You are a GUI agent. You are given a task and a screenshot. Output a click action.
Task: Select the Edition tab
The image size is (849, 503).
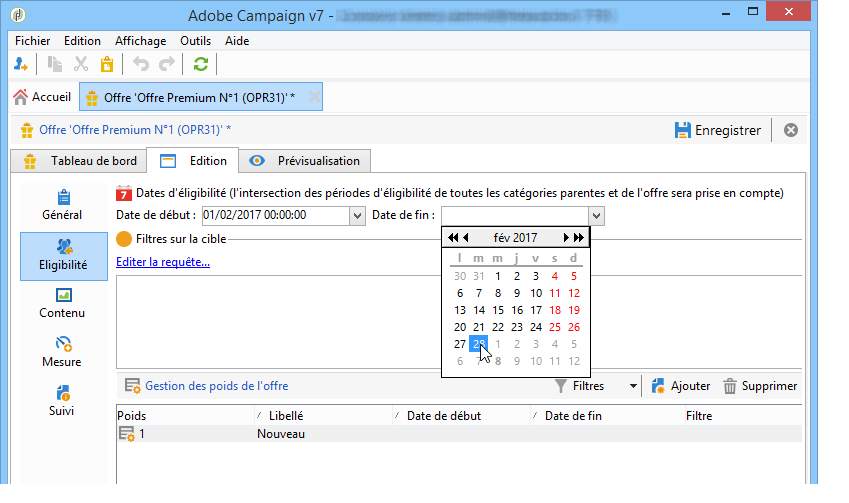[x=193, y=161]
